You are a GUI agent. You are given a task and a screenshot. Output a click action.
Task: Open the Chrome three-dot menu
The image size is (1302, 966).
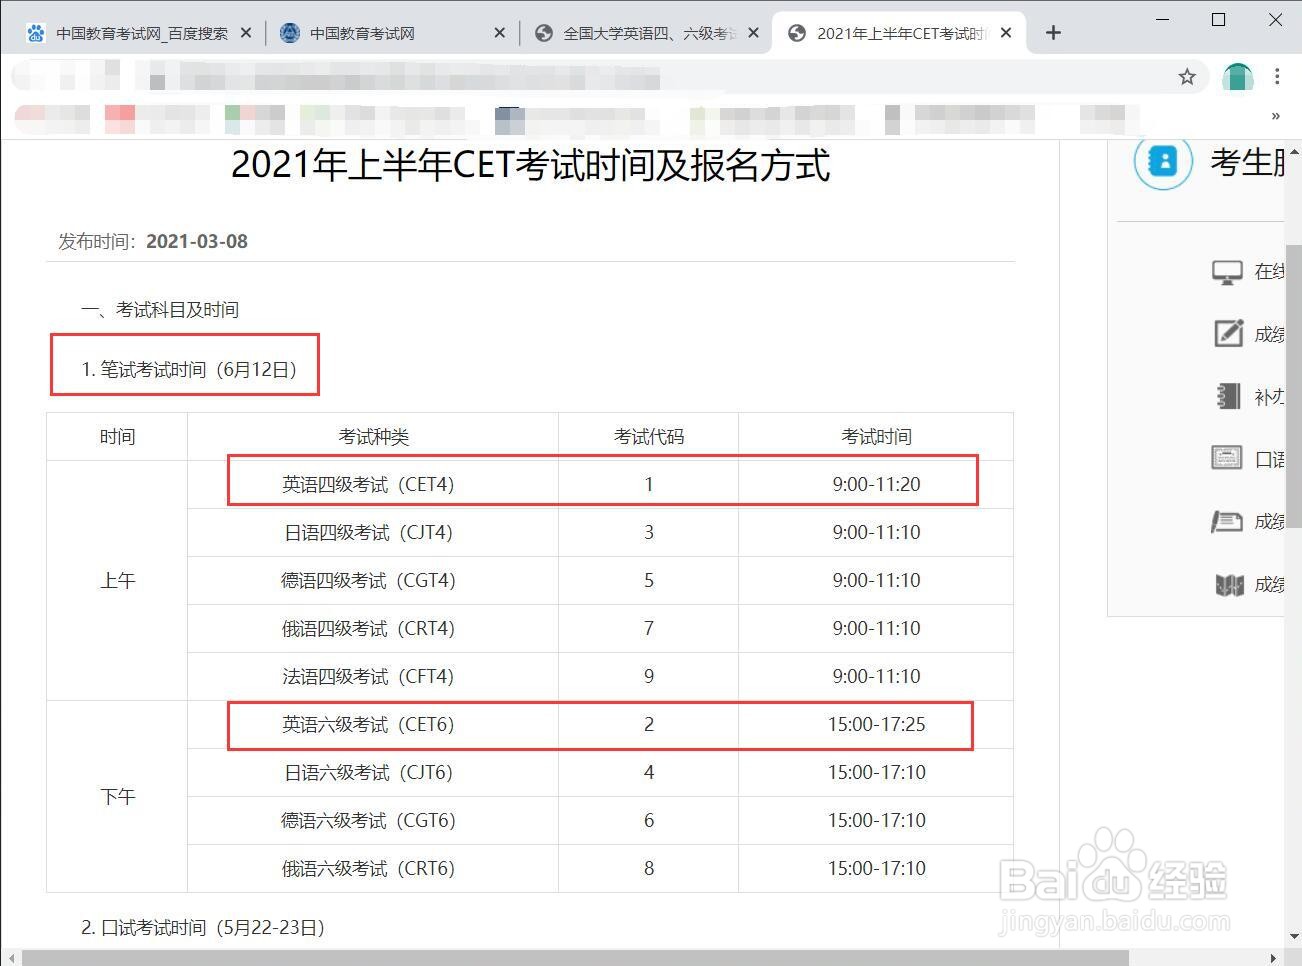(x=1277, y=77)
